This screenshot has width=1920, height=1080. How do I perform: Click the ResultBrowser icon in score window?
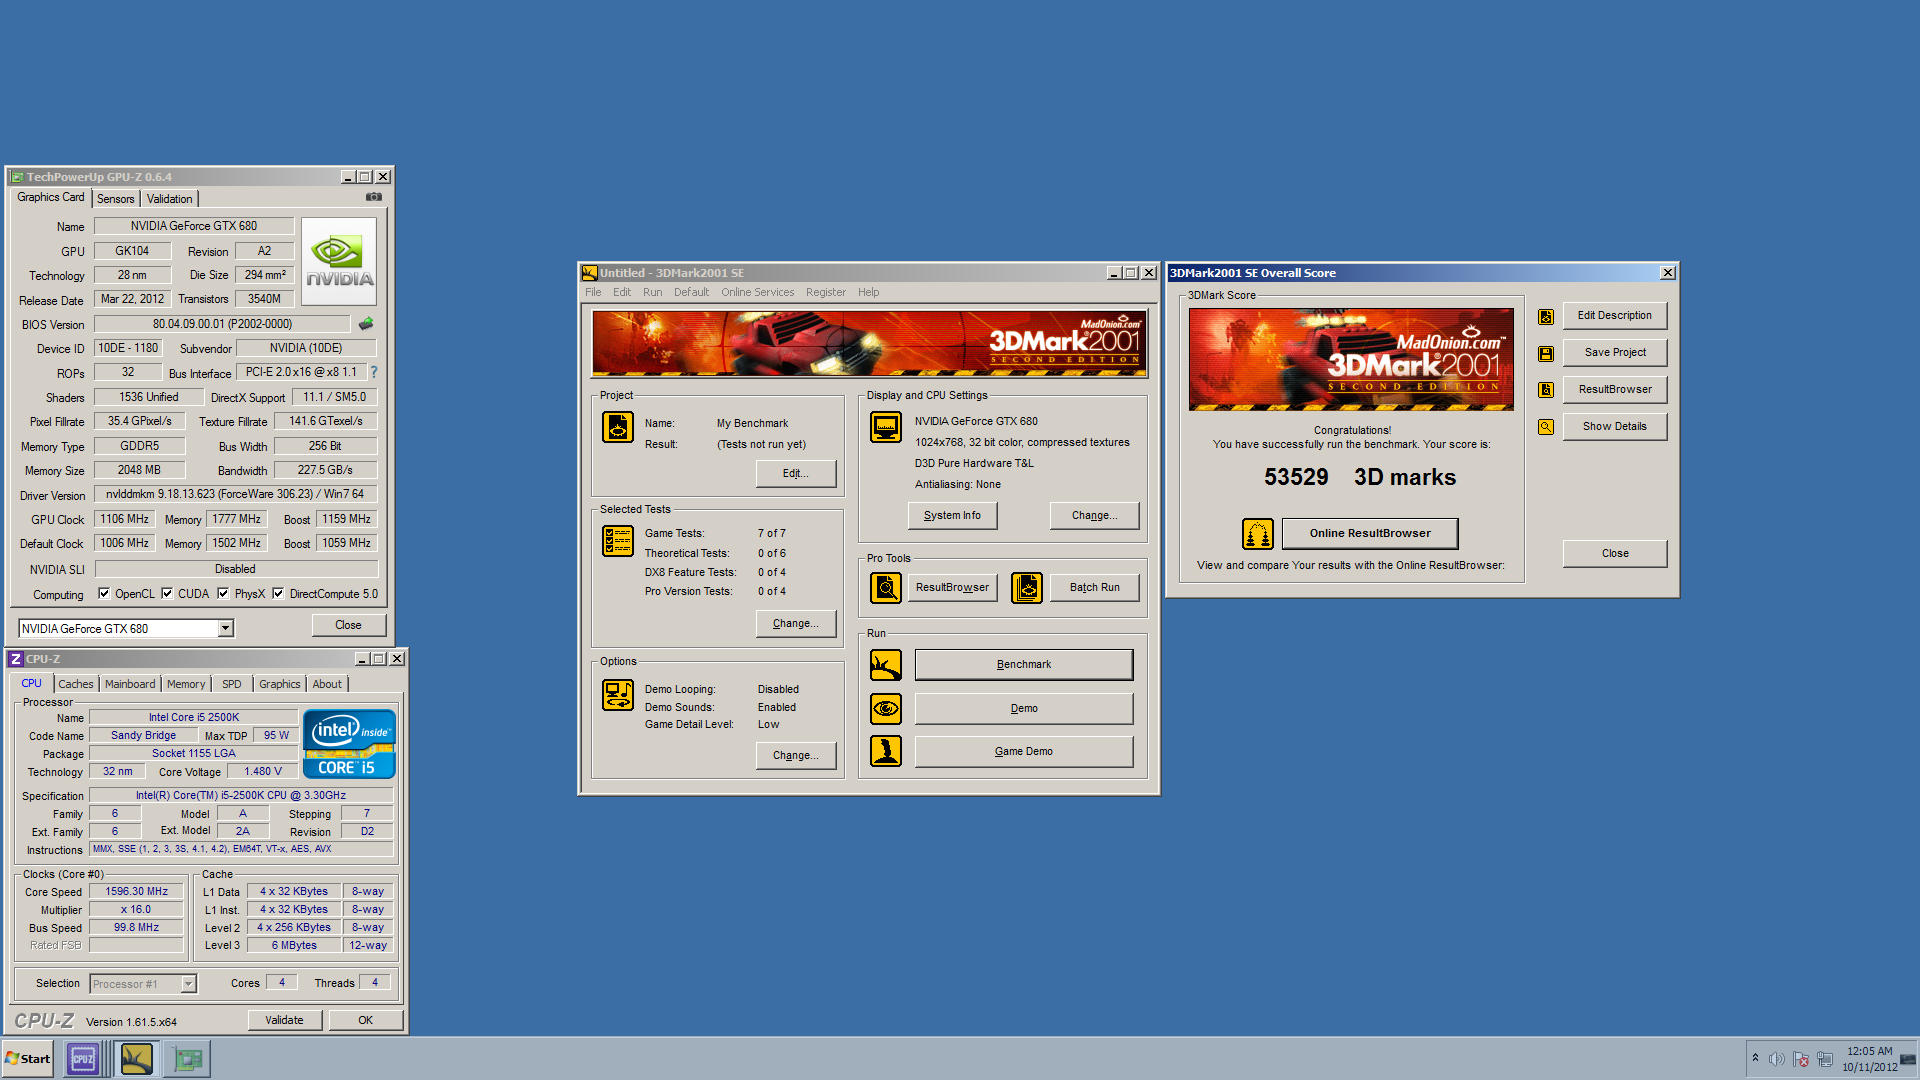click(1546, 390)
